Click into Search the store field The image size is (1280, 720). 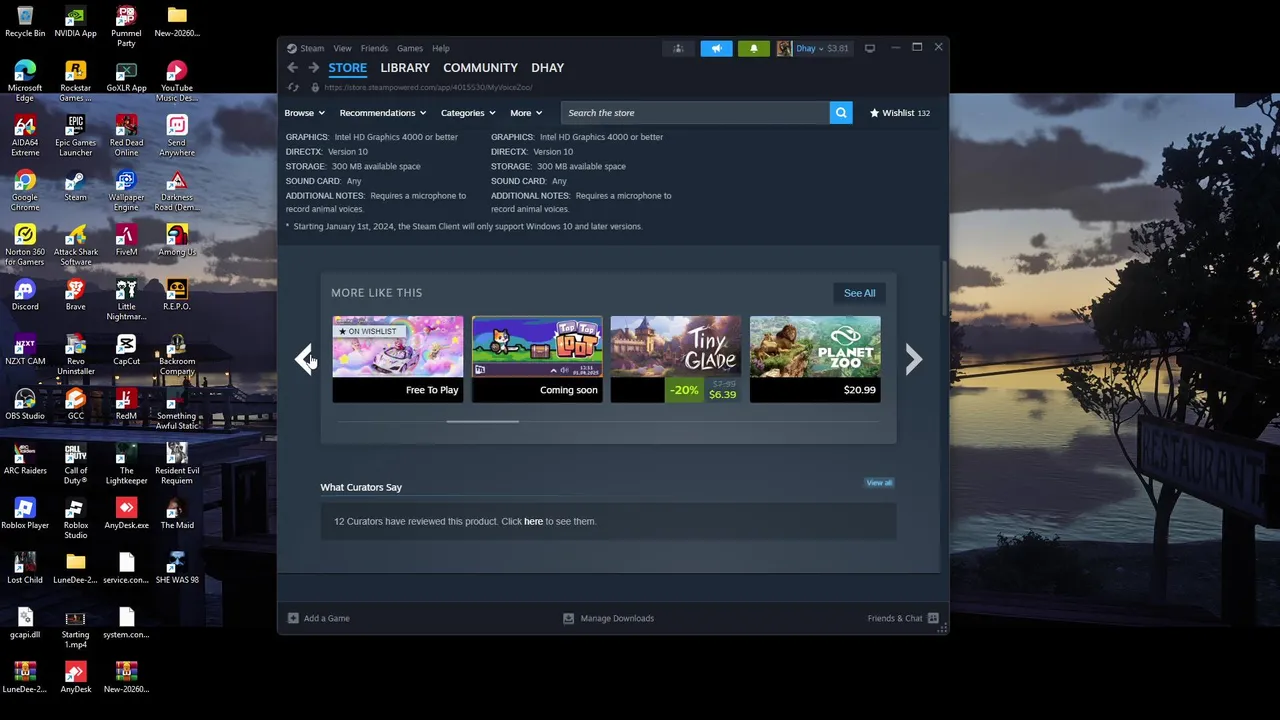click(694, 113)
